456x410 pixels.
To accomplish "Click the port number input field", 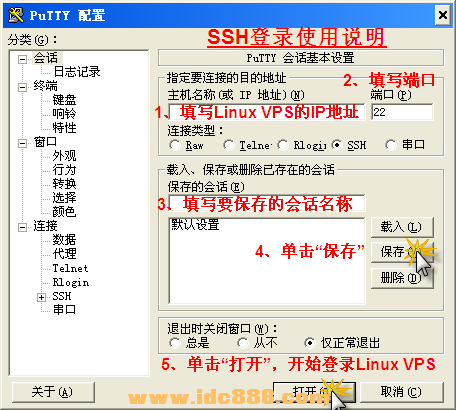I will point(402,112).
